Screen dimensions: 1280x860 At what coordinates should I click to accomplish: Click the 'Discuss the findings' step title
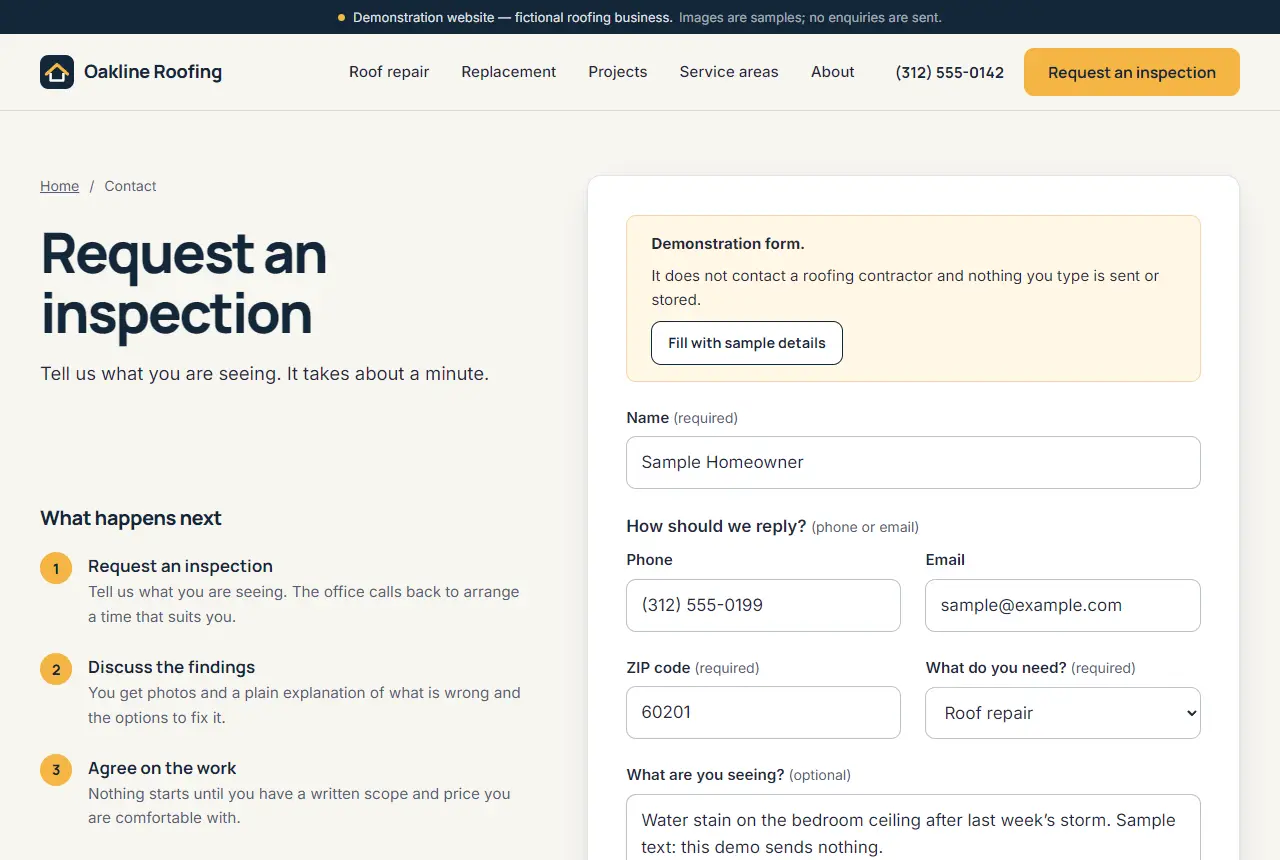[171, 667]
